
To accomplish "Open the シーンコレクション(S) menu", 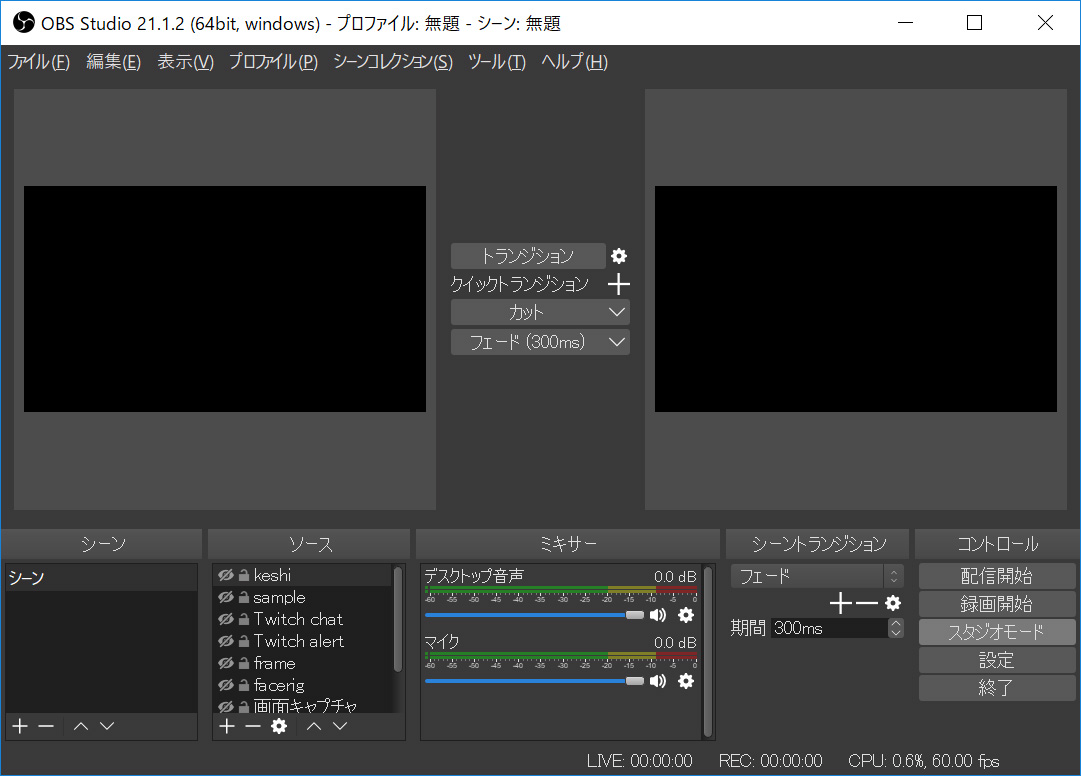I will (392, 62).
